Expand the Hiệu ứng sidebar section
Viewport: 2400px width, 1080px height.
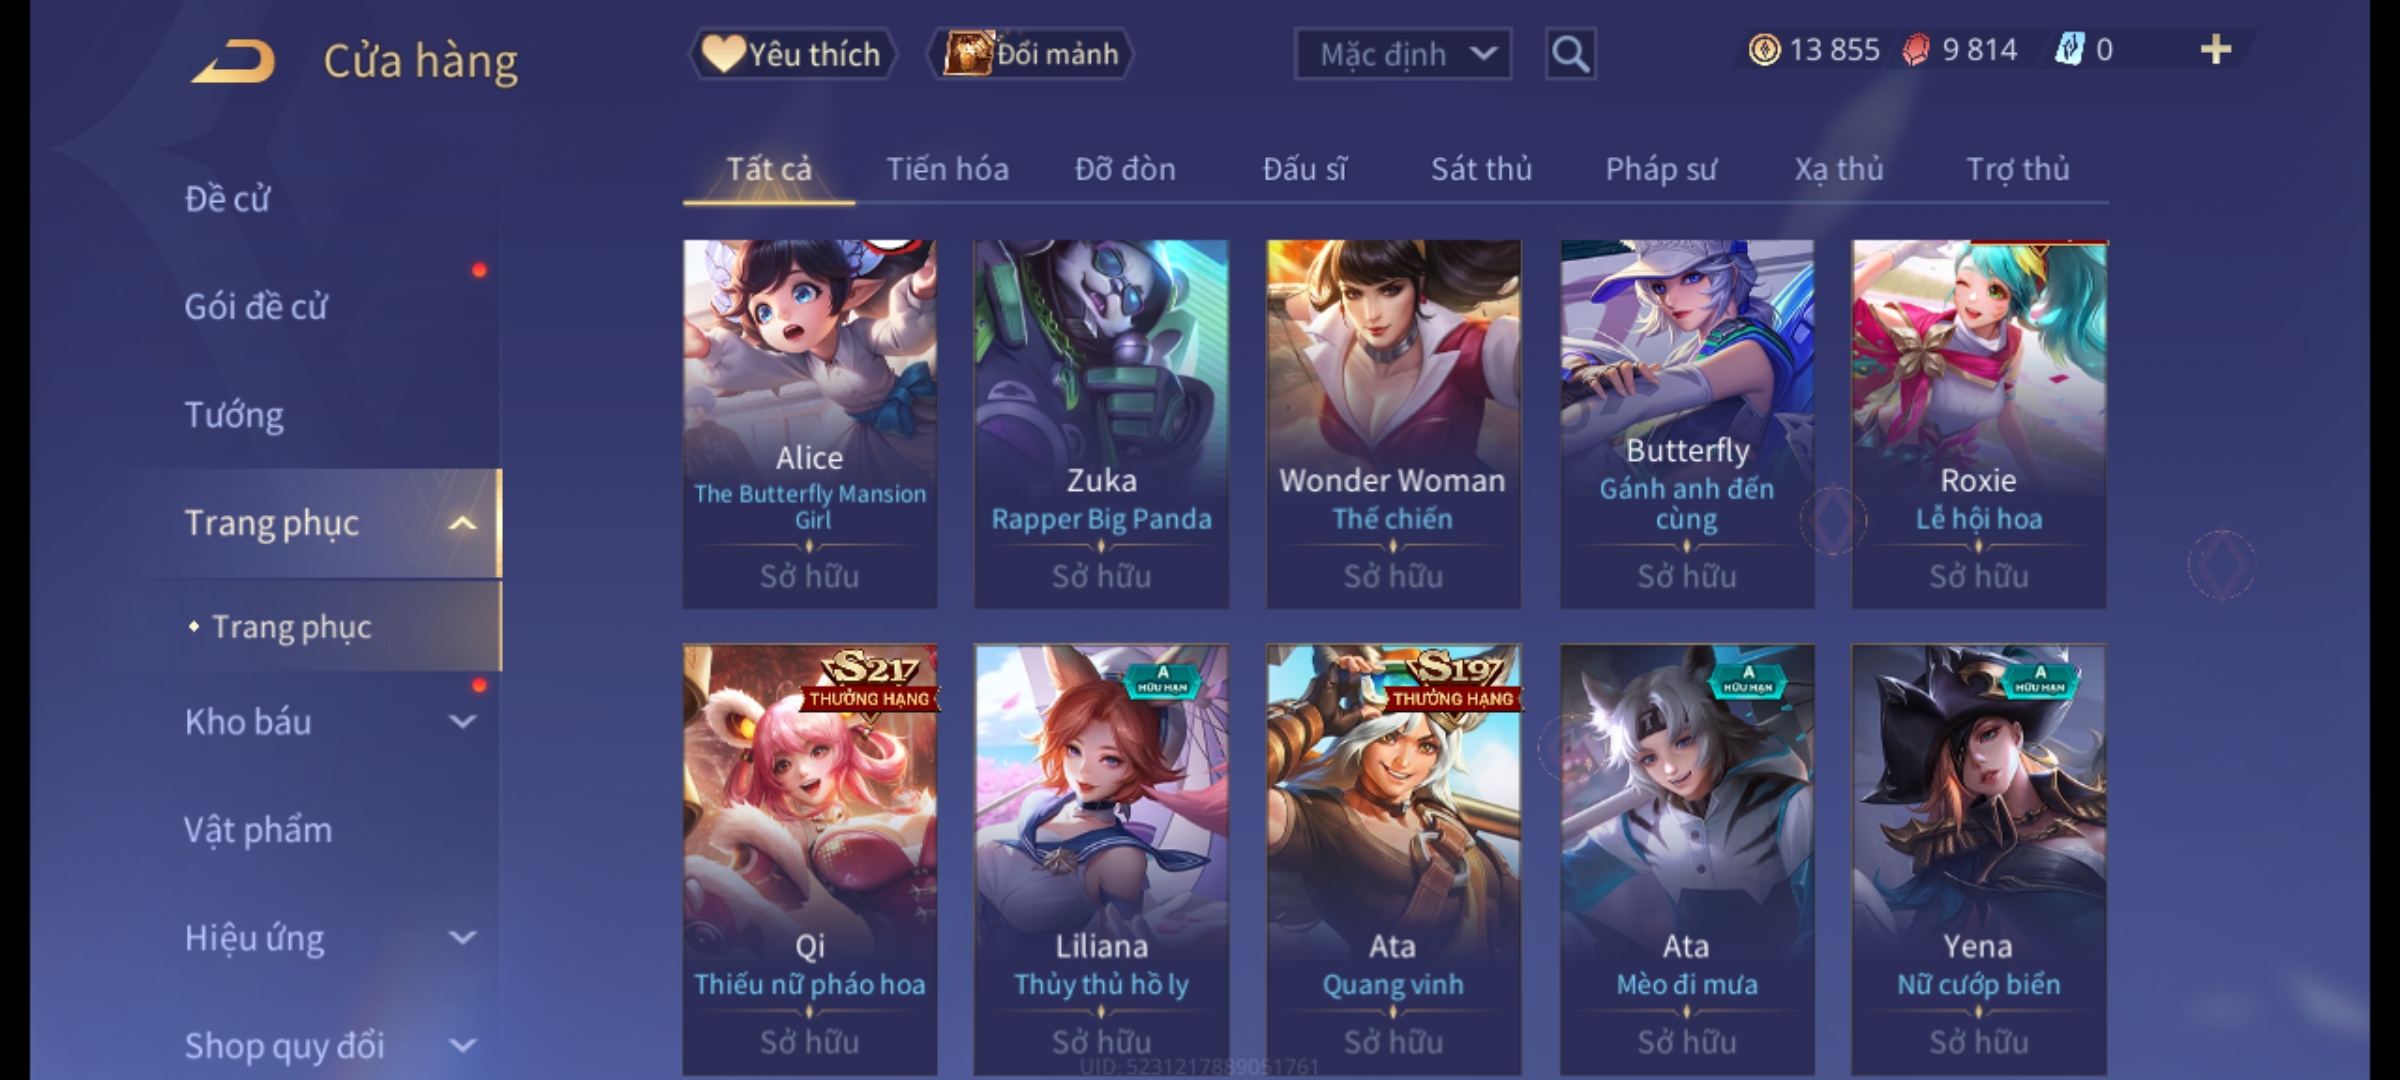pos(462,938)
